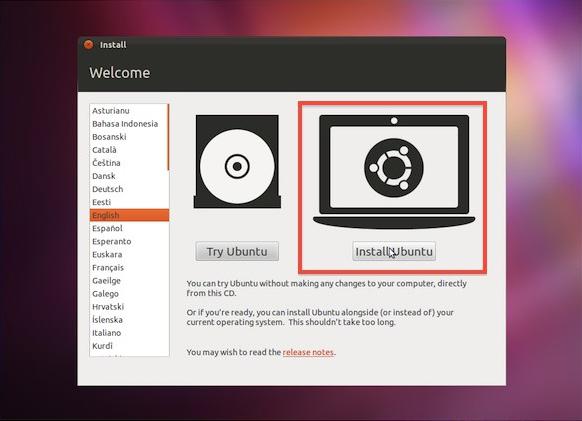
Task: Select the highlighted English entry
Action: click(x=129, y=215)
